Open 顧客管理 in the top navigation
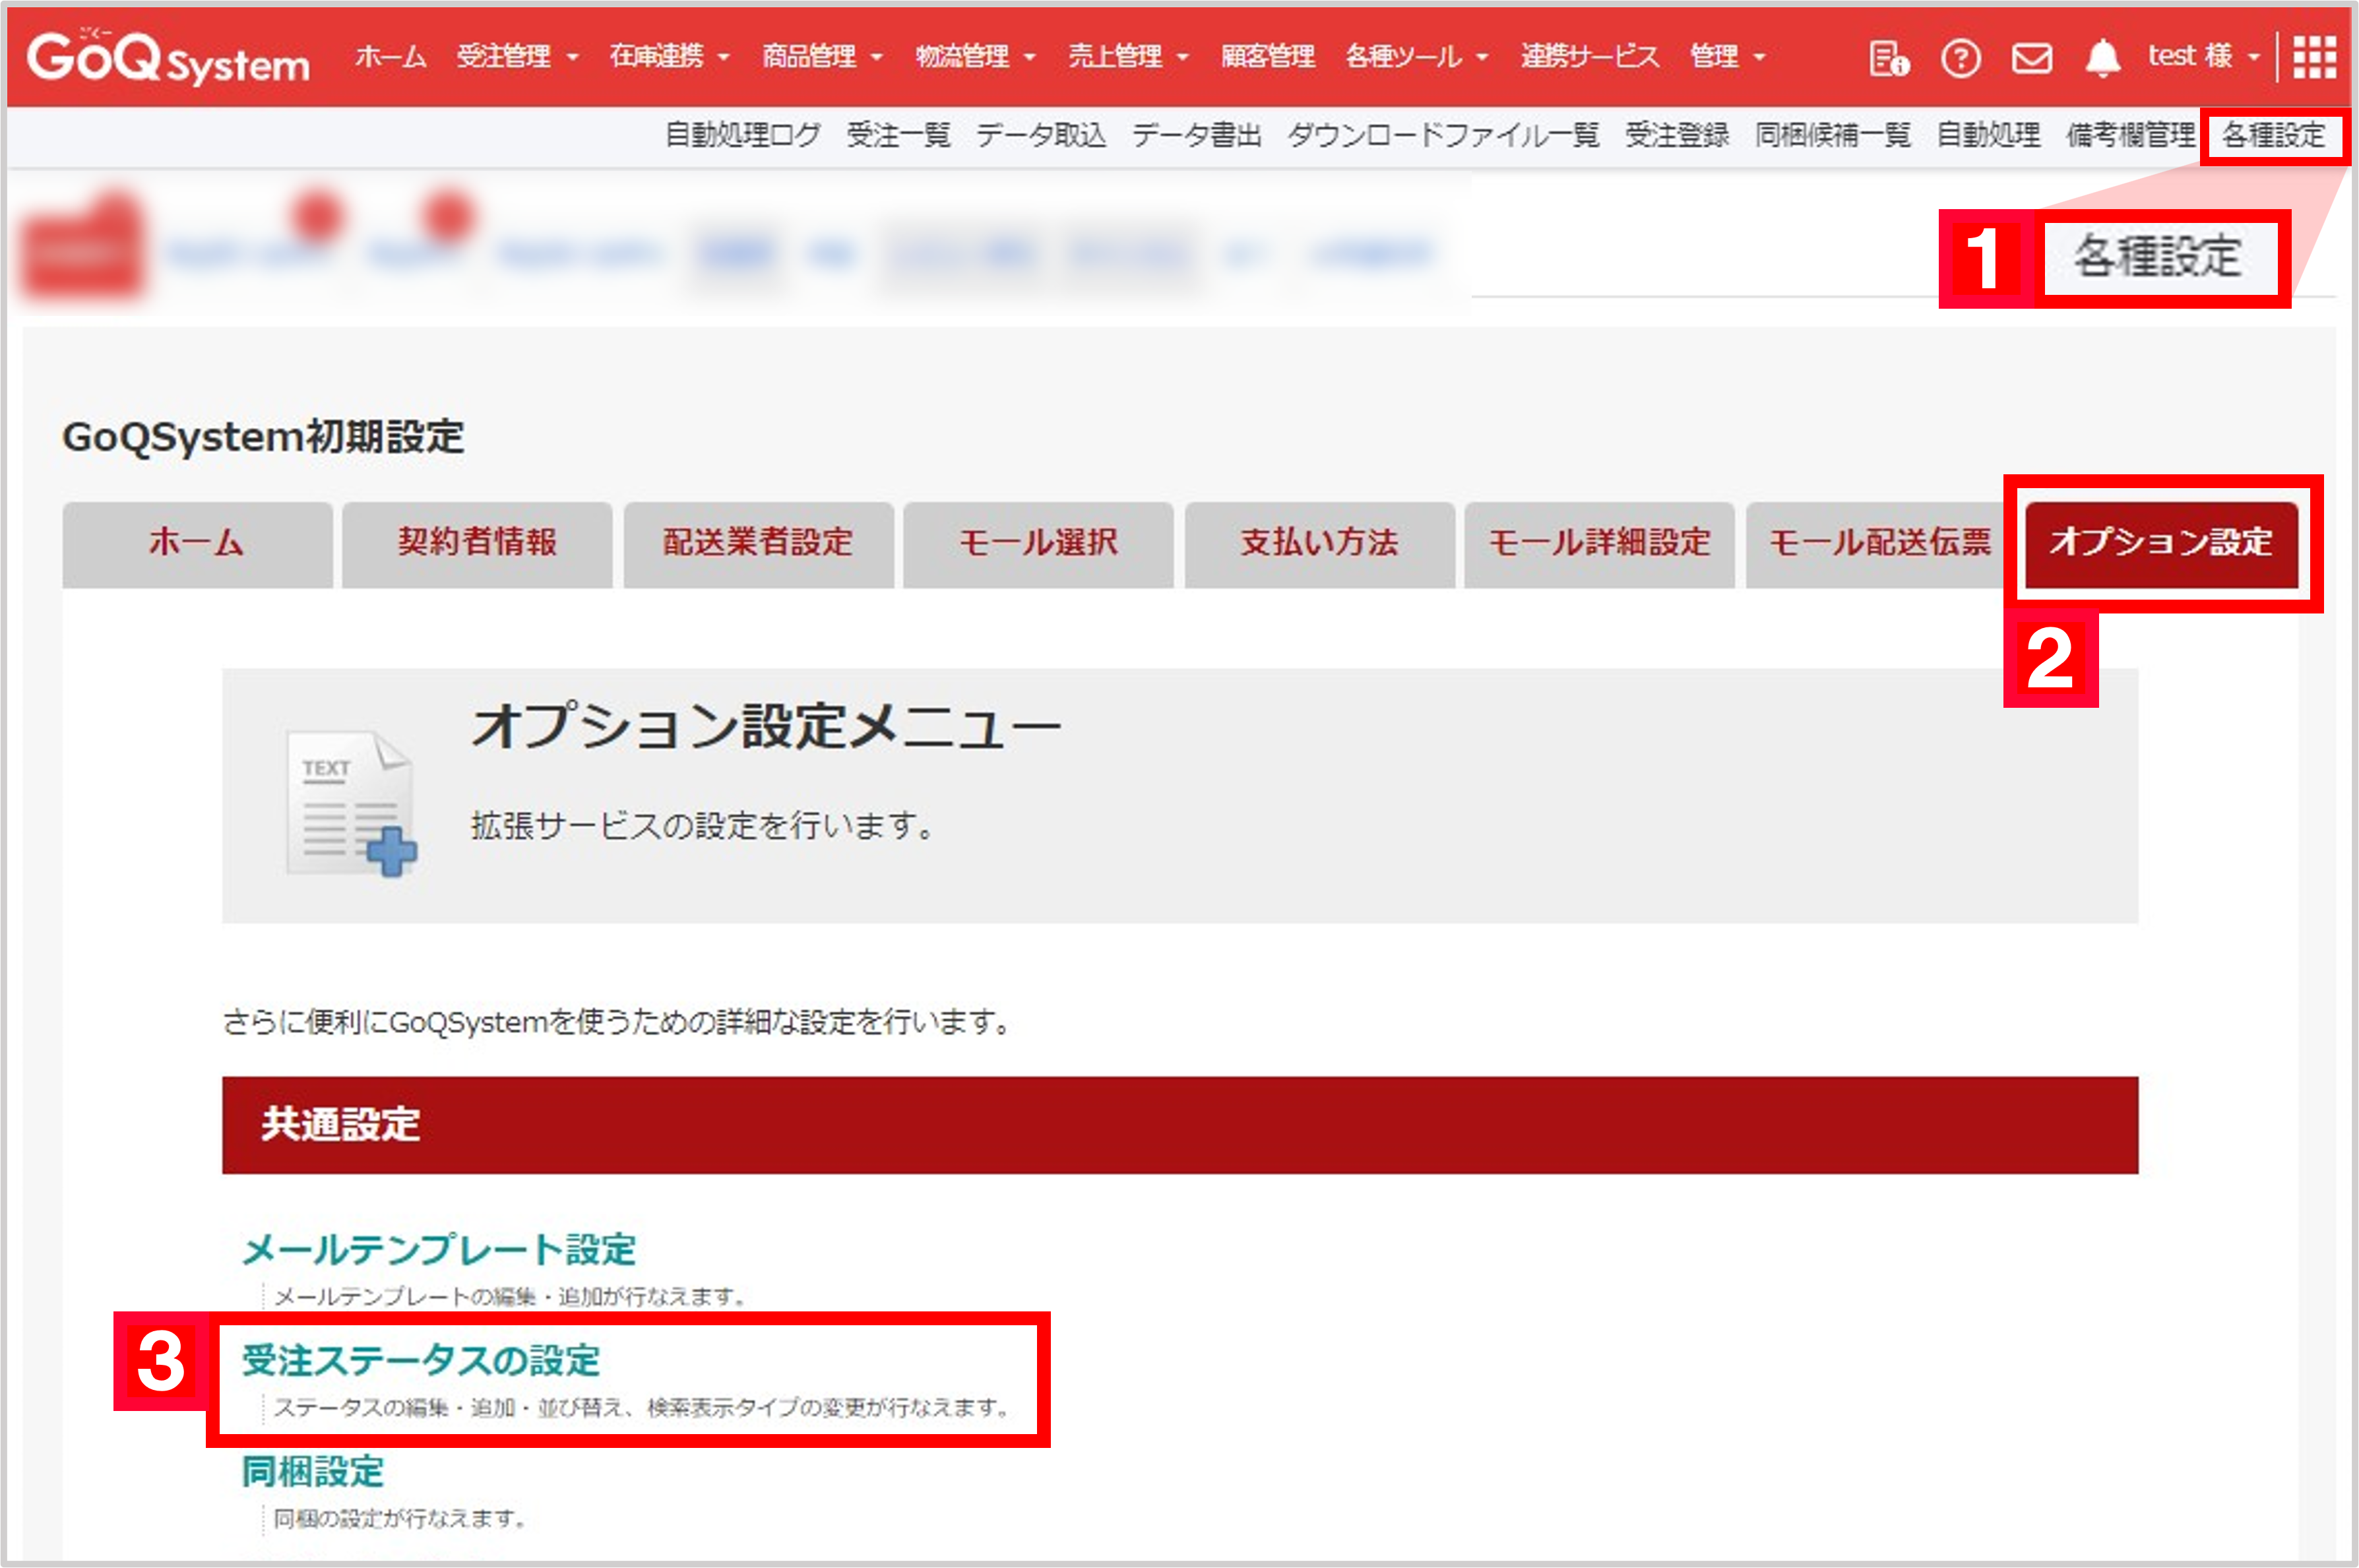The image size is (2359, 1568). pyautogui.click(x=1267, y=56)
